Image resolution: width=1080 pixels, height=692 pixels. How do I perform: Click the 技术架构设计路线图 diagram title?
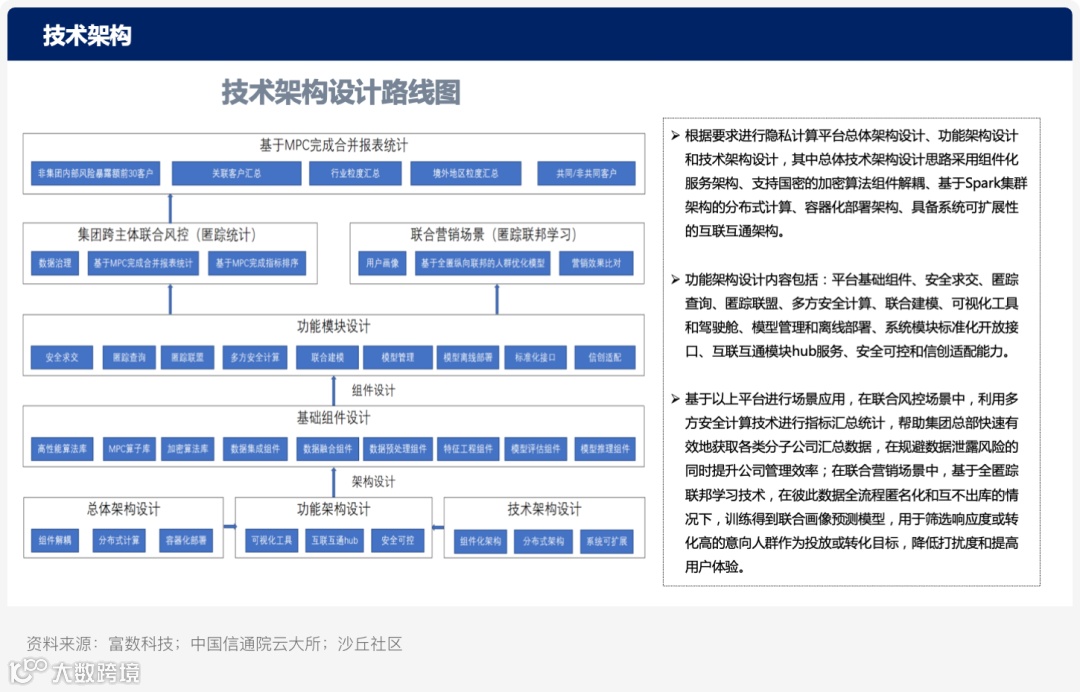click(341, 92)
